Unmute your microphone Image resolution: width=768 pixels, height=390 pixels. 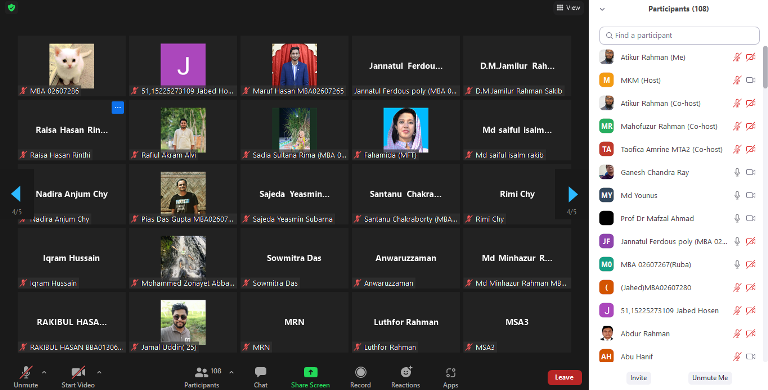[25, 377]
